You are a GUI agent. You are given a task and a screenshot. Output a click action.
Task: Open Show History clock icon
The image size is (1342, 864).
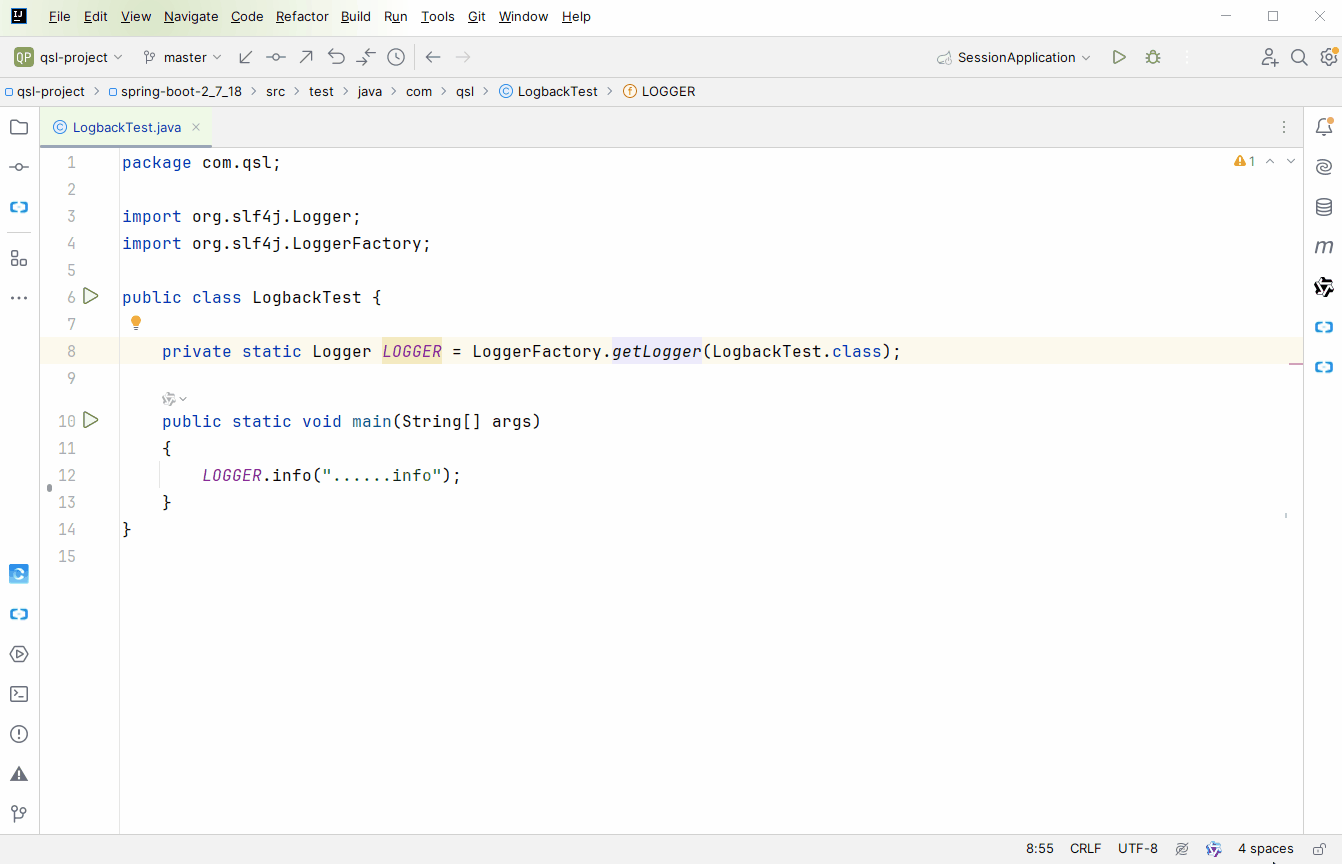click(396, 57)
